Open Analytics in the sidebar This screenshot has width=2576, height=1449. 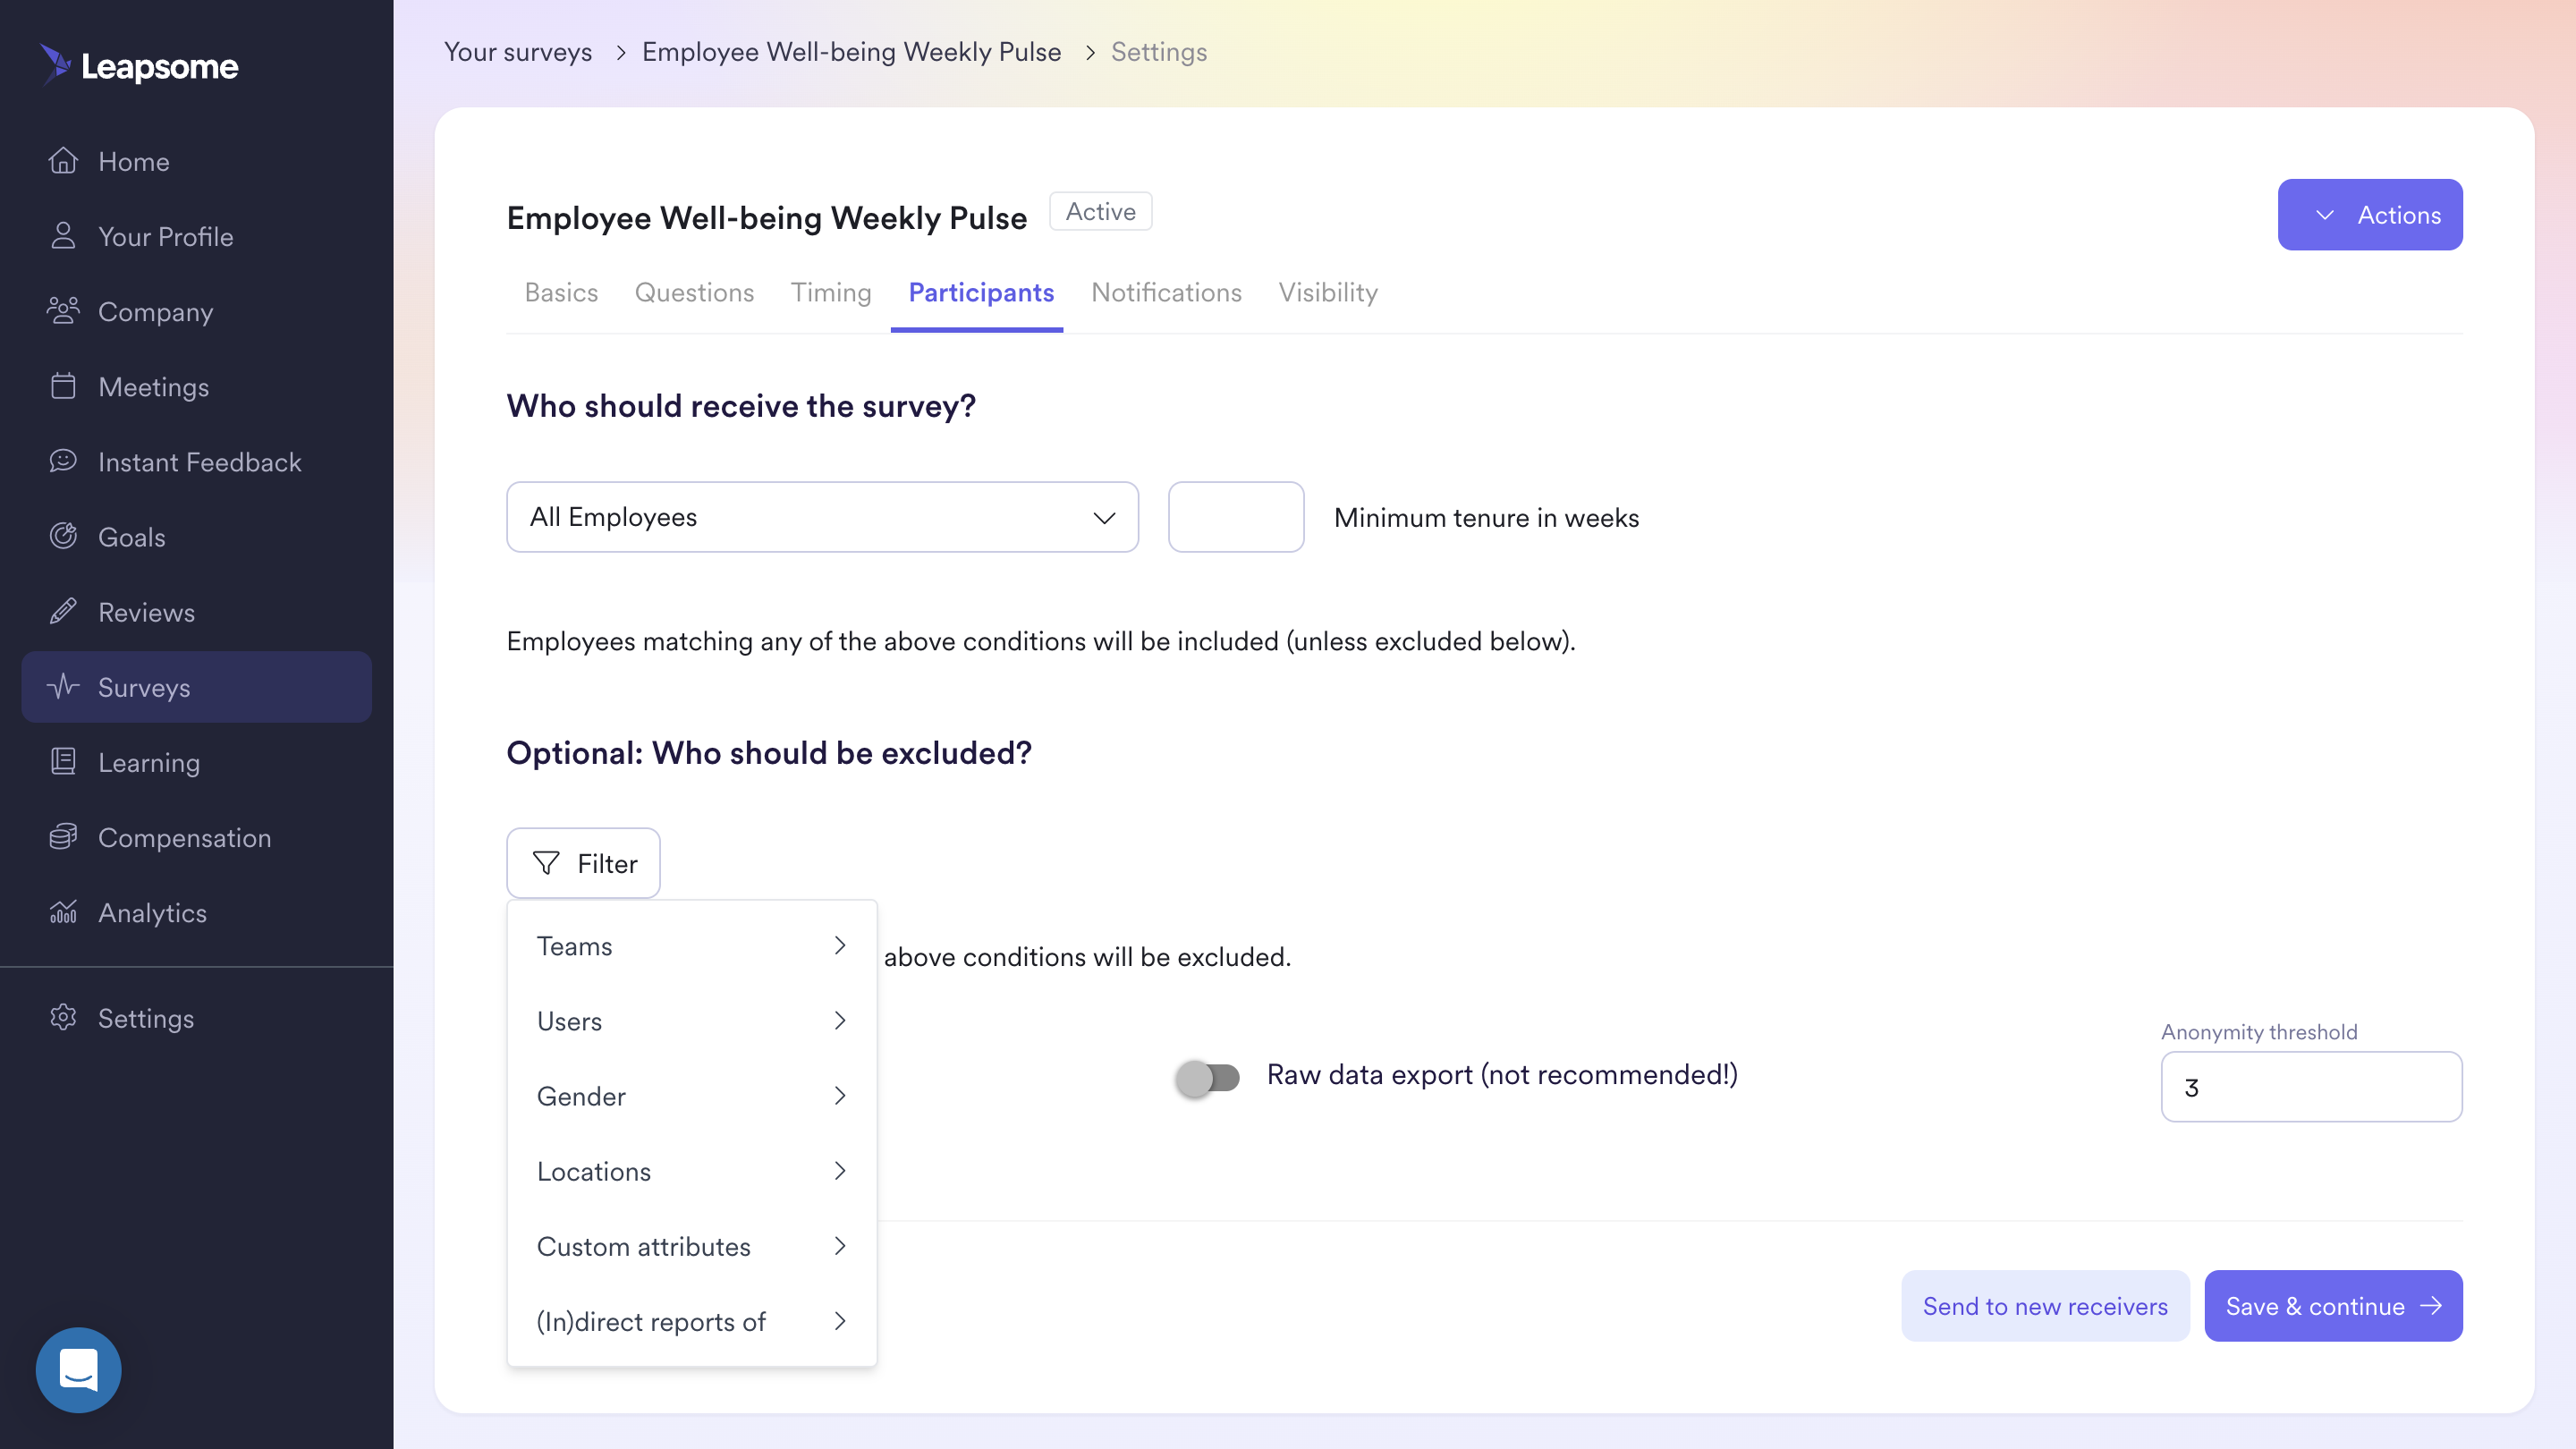tap(196, 912)
